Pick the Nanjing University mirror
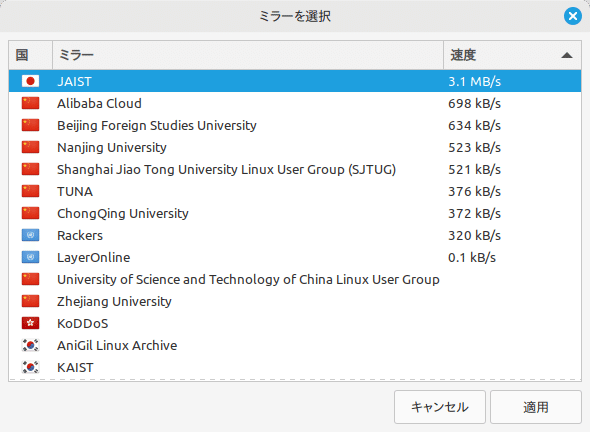 coord(295,147)
